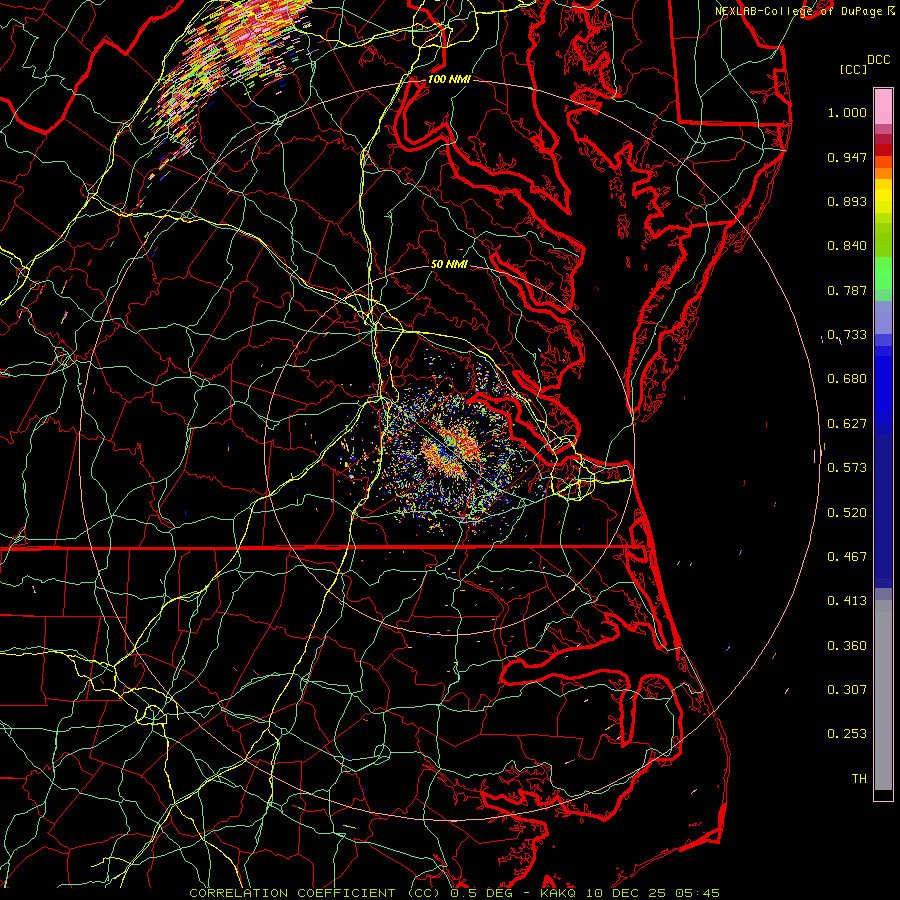Click the 0.307 colorbar value
Viewport: 900px width, 900px height.
[847, 690]
